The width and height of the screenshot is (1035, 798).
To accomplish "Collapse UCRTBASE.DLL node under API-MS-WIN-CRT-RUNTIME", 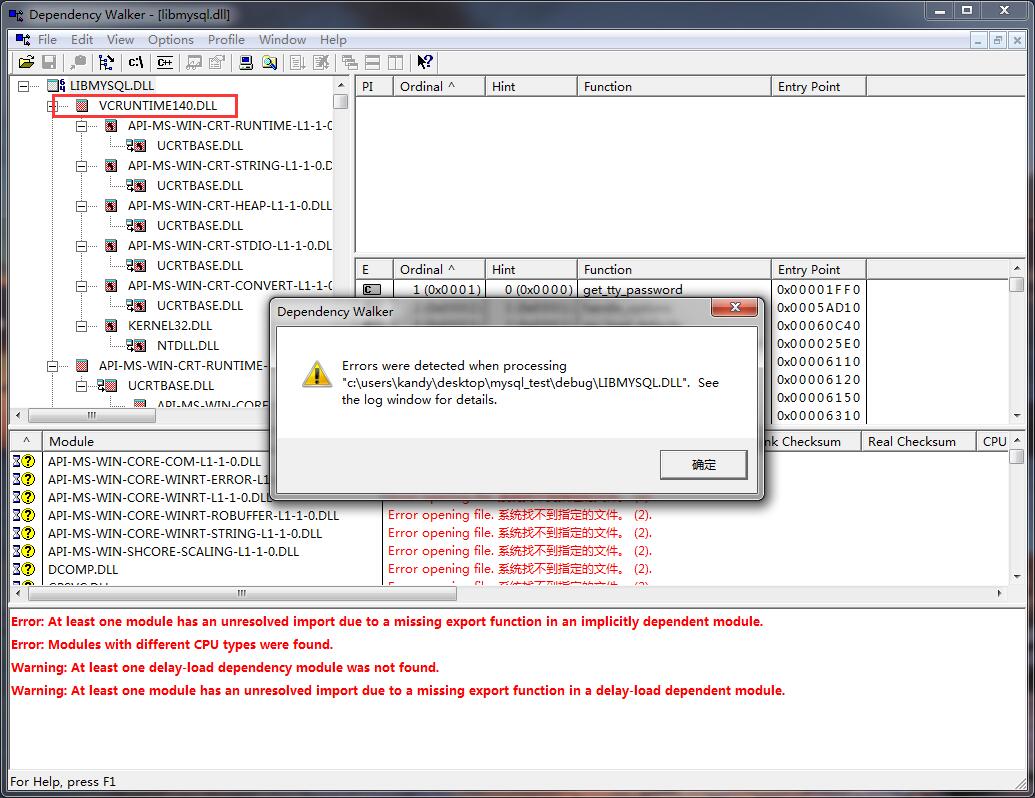I will [x=81, y=385].
